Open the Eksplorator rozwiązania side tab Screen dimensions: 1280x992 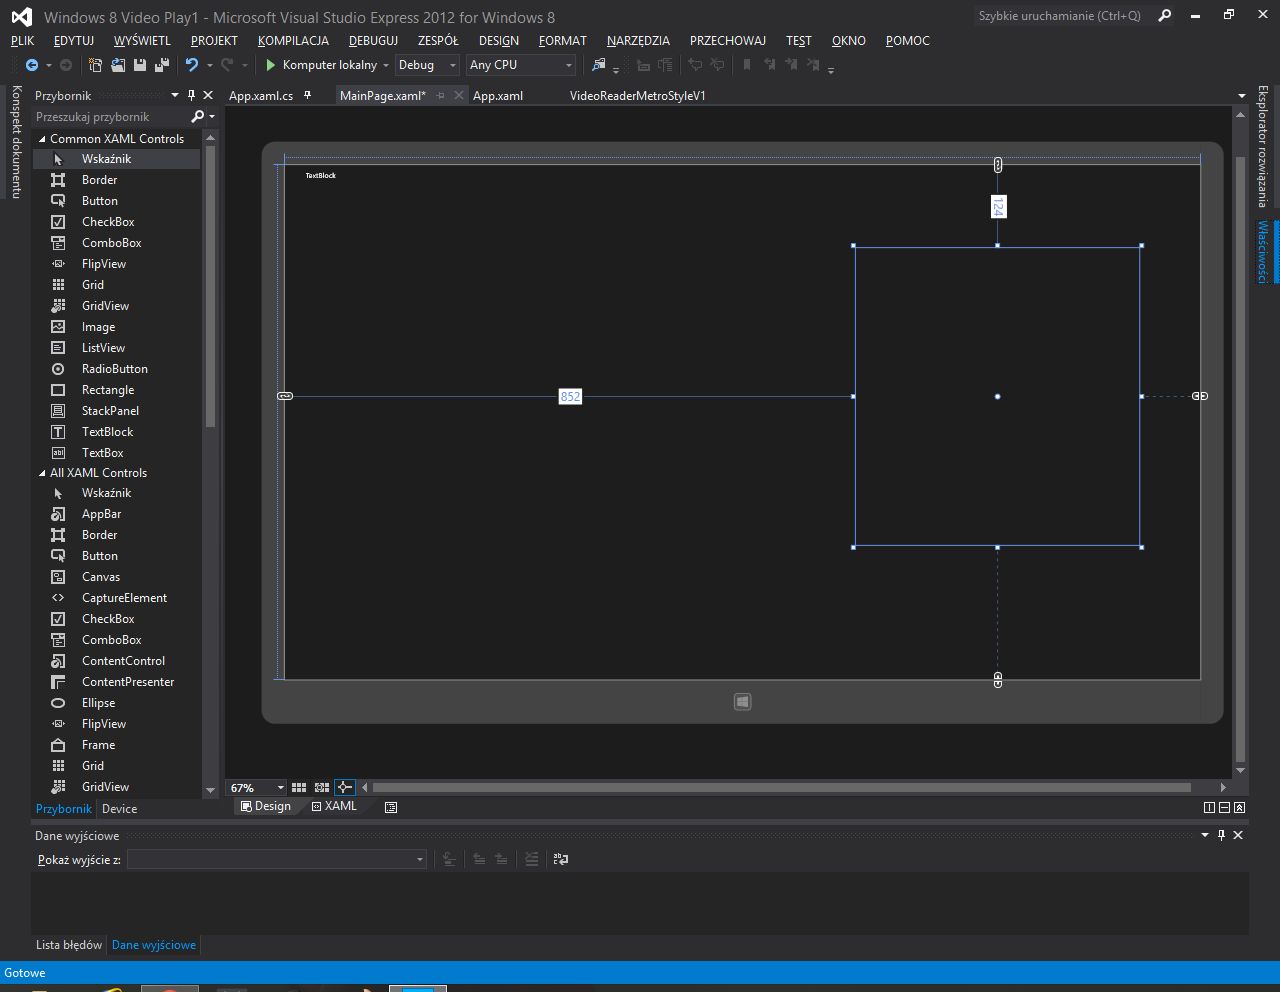[1263, 145]
